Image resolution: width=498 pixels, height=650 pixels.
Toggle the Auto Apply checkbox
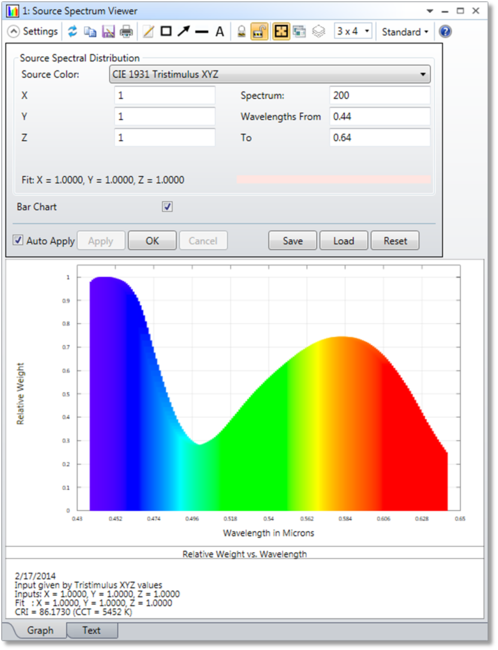click(x=18, y=240)
